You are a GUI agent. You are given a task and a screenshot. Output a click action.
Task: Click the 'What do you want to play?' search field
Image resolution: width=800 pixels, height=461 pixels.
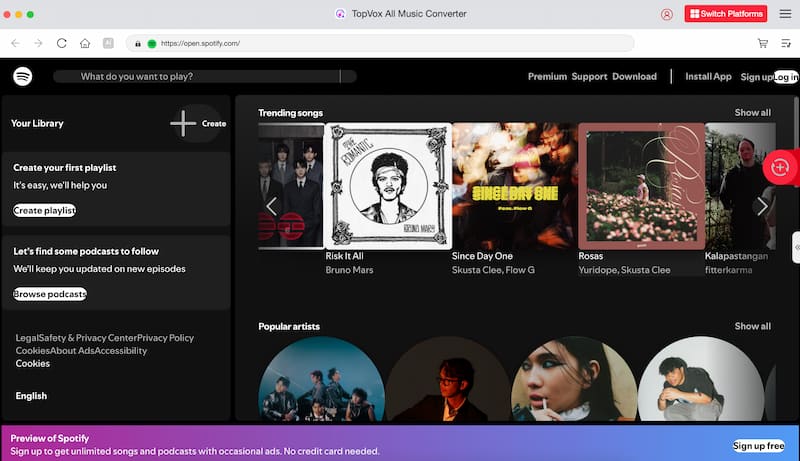click(205, 76)
